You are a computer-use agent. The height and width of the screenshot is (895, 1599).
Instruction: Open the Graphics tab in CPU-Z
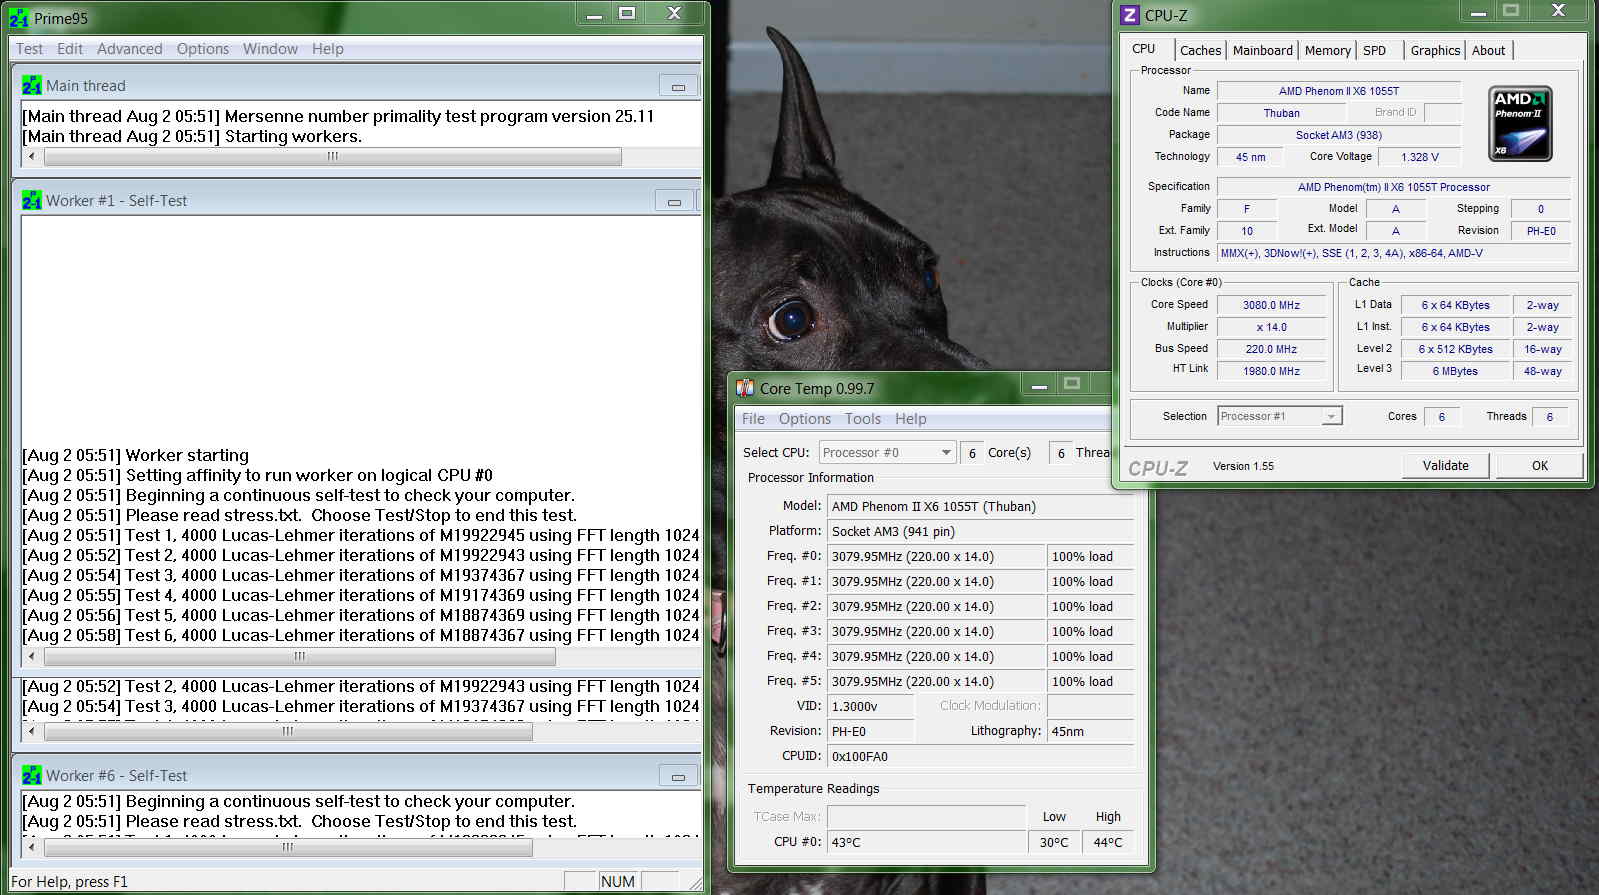[x=1435, y=51]
